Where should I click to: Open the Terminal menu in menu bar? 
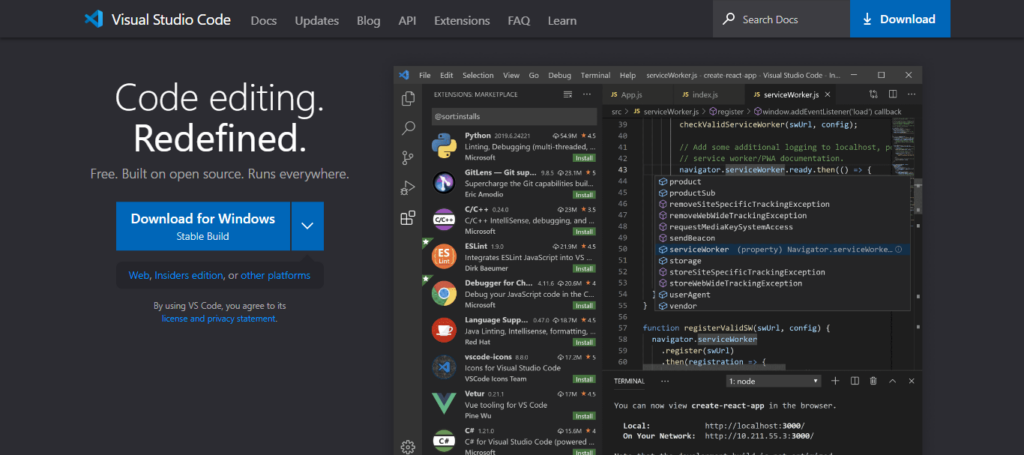coord(595,75)
